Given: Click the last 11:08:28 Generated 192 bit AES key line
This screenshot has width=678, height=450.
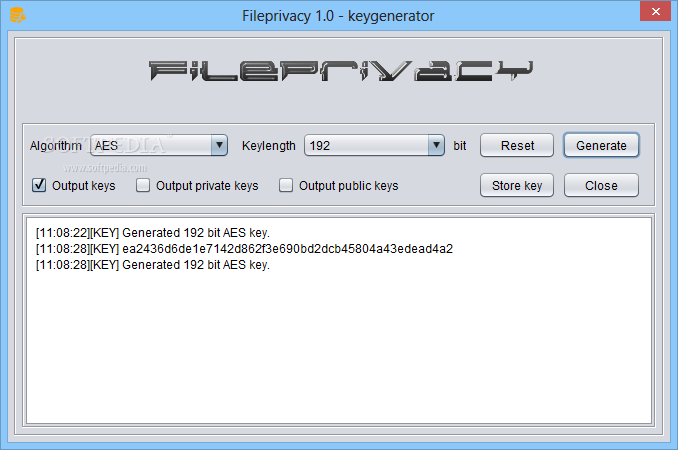Looking at the screenshot, I should click(153, 265).
